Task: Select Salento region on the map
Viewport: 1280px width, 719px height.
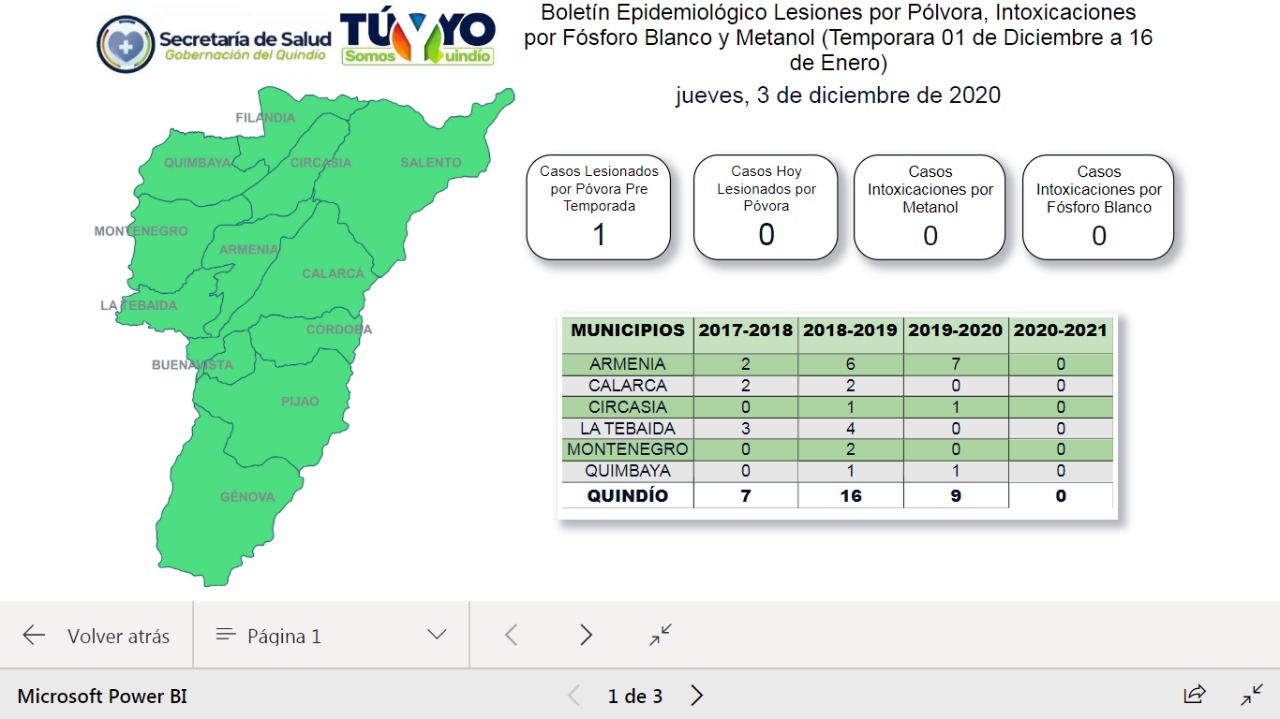Action: tap(431, 162)
